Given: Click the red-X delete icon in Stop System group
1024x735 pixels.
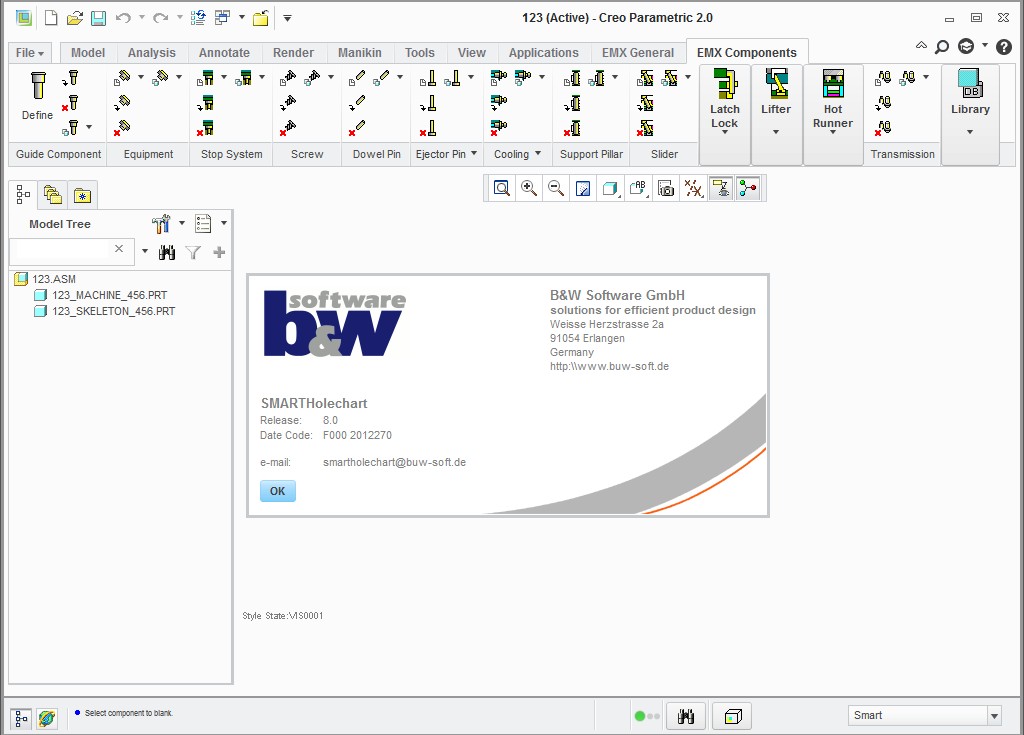Looking at the screenshot, I should click(x=205, y=128).
